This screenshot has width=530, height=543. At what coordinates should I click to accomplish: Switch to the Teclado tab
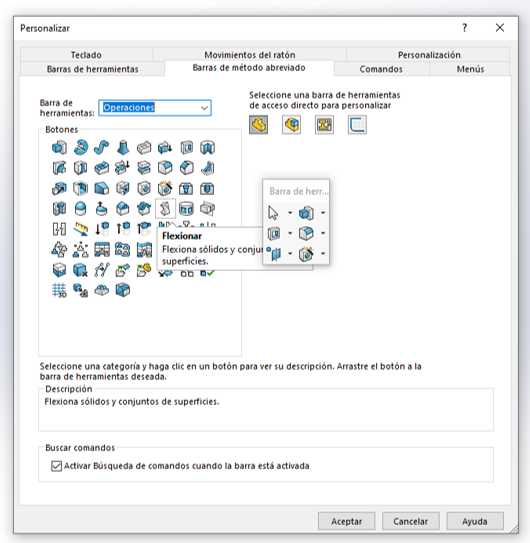(86, 55)
